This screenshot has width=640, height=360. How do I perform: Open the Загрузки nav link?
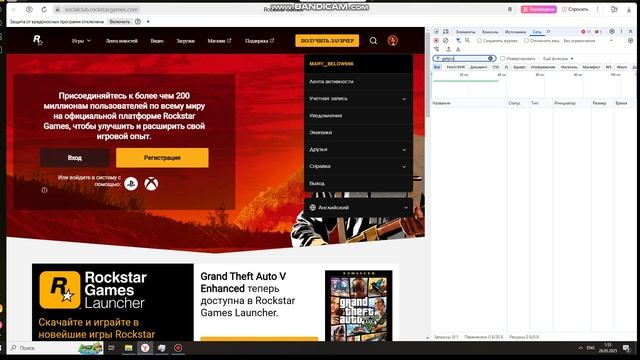[185, 40]
